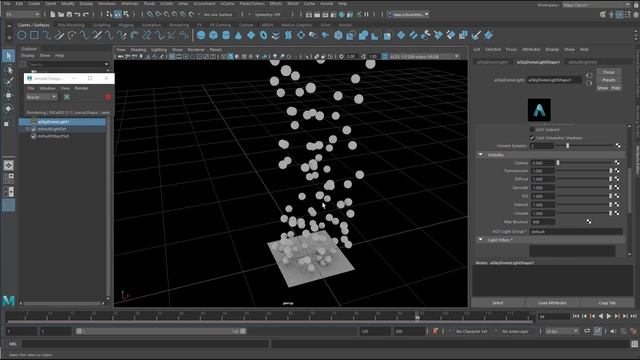Create a NURBS plane from the shelf
The image size is (640, 360).
click(x=251, y=36)
